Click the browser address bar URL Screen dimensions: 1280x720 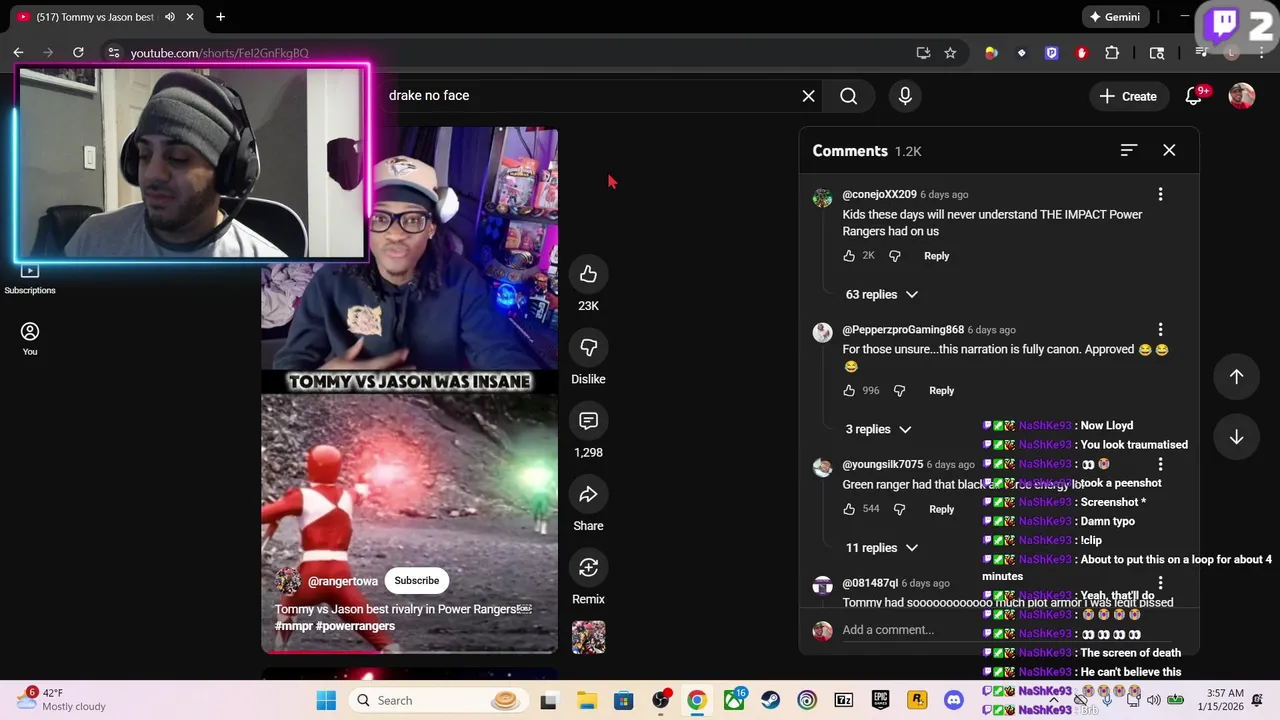point(219,53)
